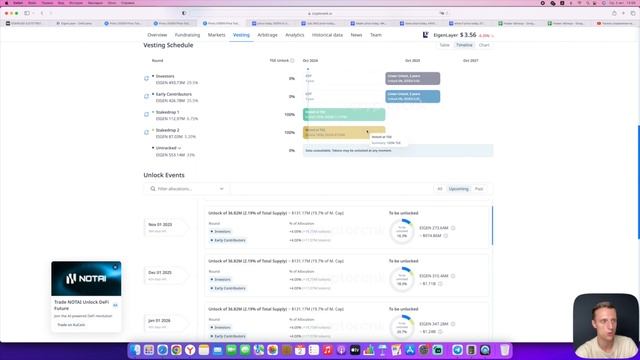
Task: Click the Safari address bar
Action: point(320,13)
